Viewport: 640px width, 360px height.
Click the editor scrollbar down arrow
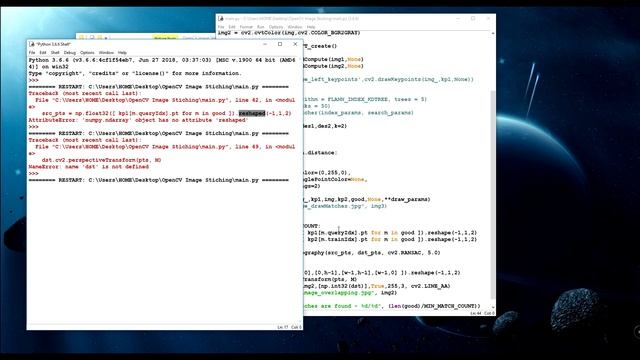click(493, 307)
